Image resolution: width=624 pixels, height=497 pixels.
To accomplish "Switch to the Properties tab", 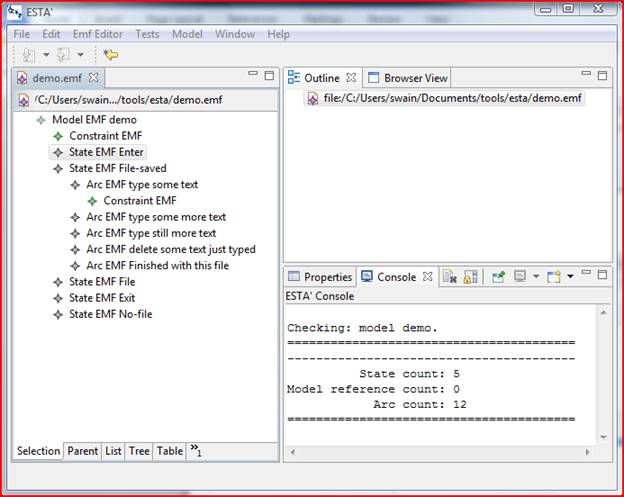I will pos(320,277).
